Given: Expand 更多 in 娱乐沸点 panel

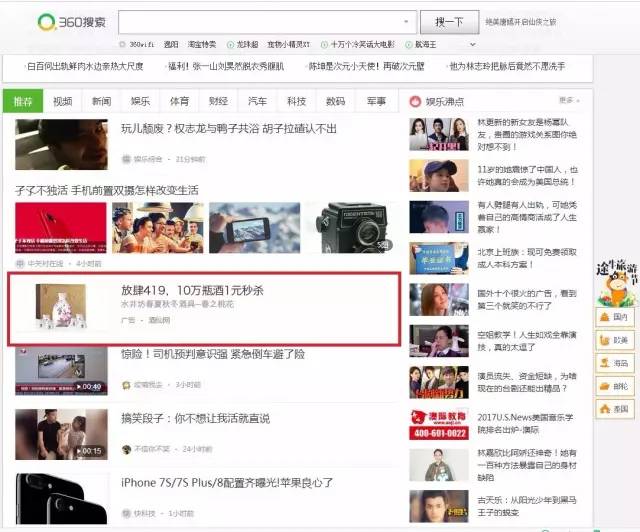Looking at the screenshot, I should coord(568,101).
